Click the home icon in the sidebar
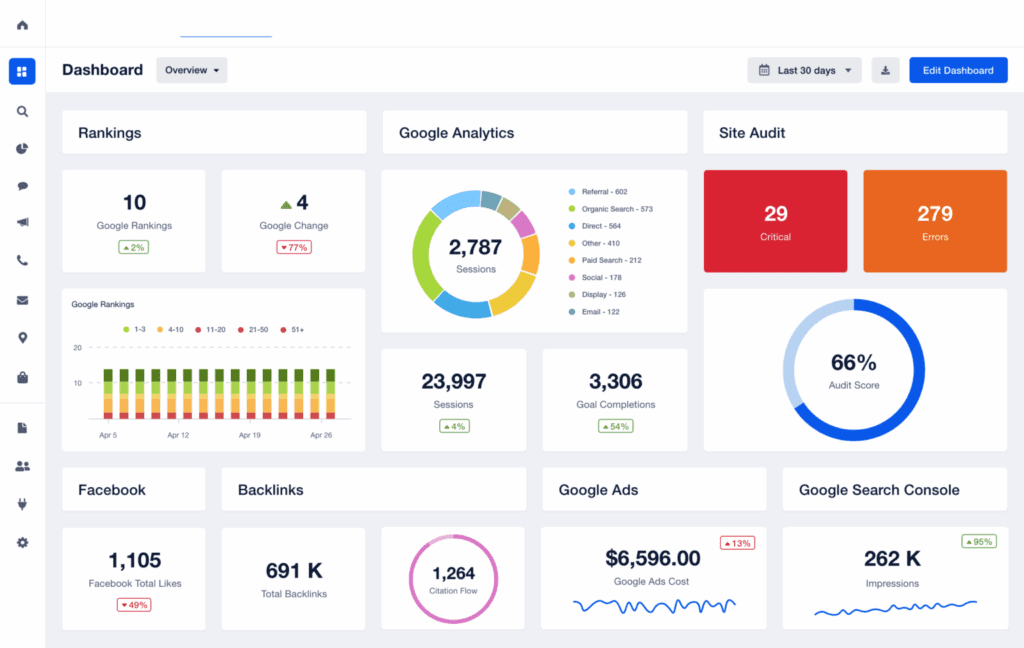The image size is (1024, 648). point(22,25)
